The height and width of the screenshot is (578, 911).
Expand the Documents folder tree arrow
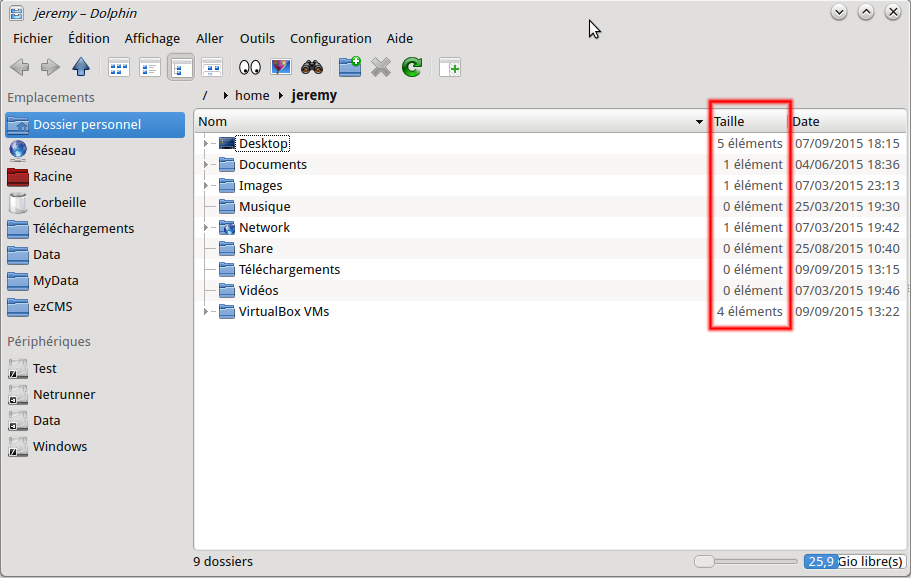coord(205,165)
